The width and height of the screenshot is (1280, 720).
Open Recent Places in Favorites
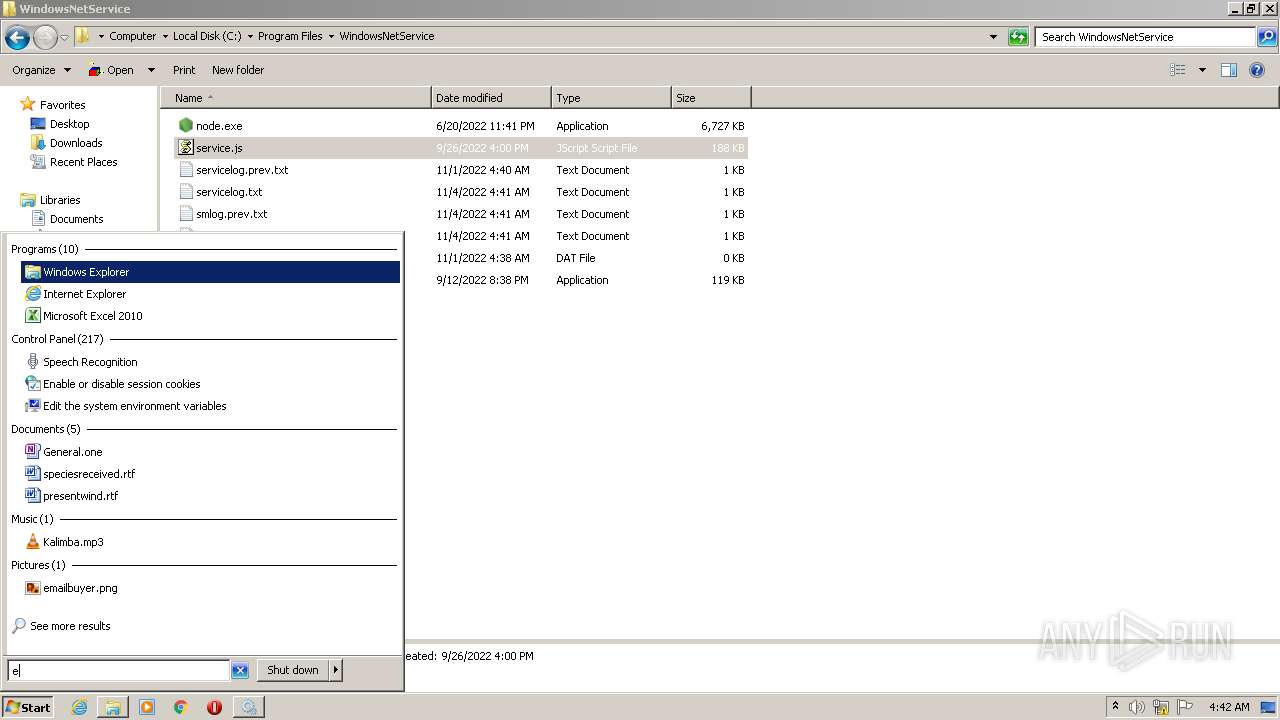83,162
